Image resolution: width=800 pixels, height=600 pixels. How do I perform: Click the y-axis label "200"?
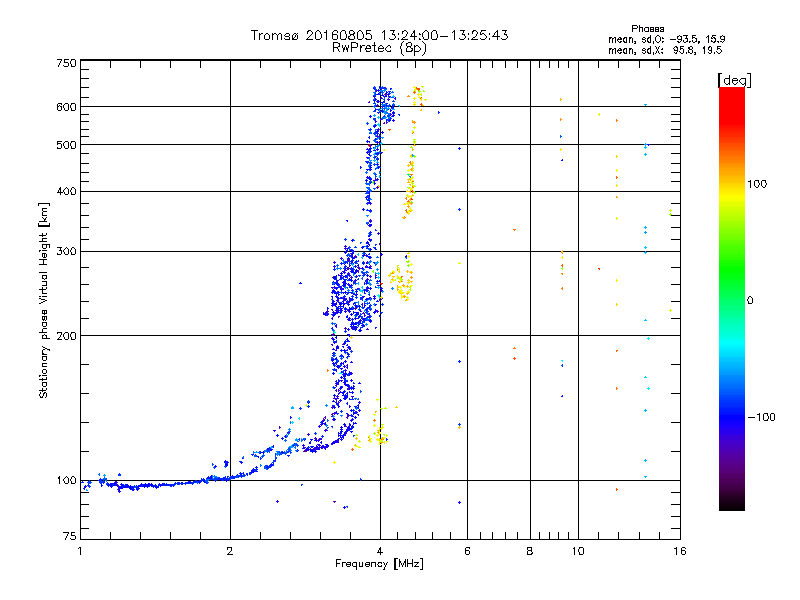point(66,336)
